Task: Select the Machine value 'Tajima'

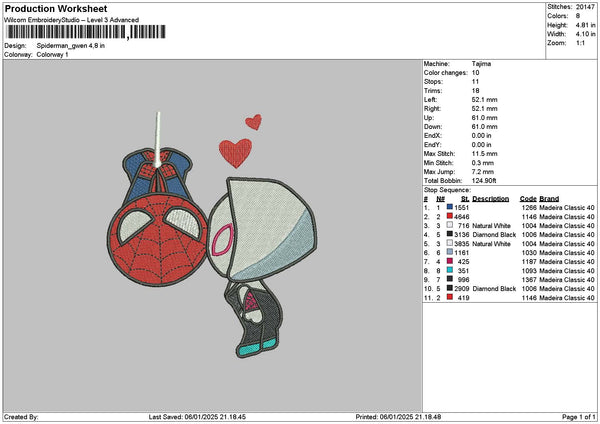Action: [x=481, y=64]
